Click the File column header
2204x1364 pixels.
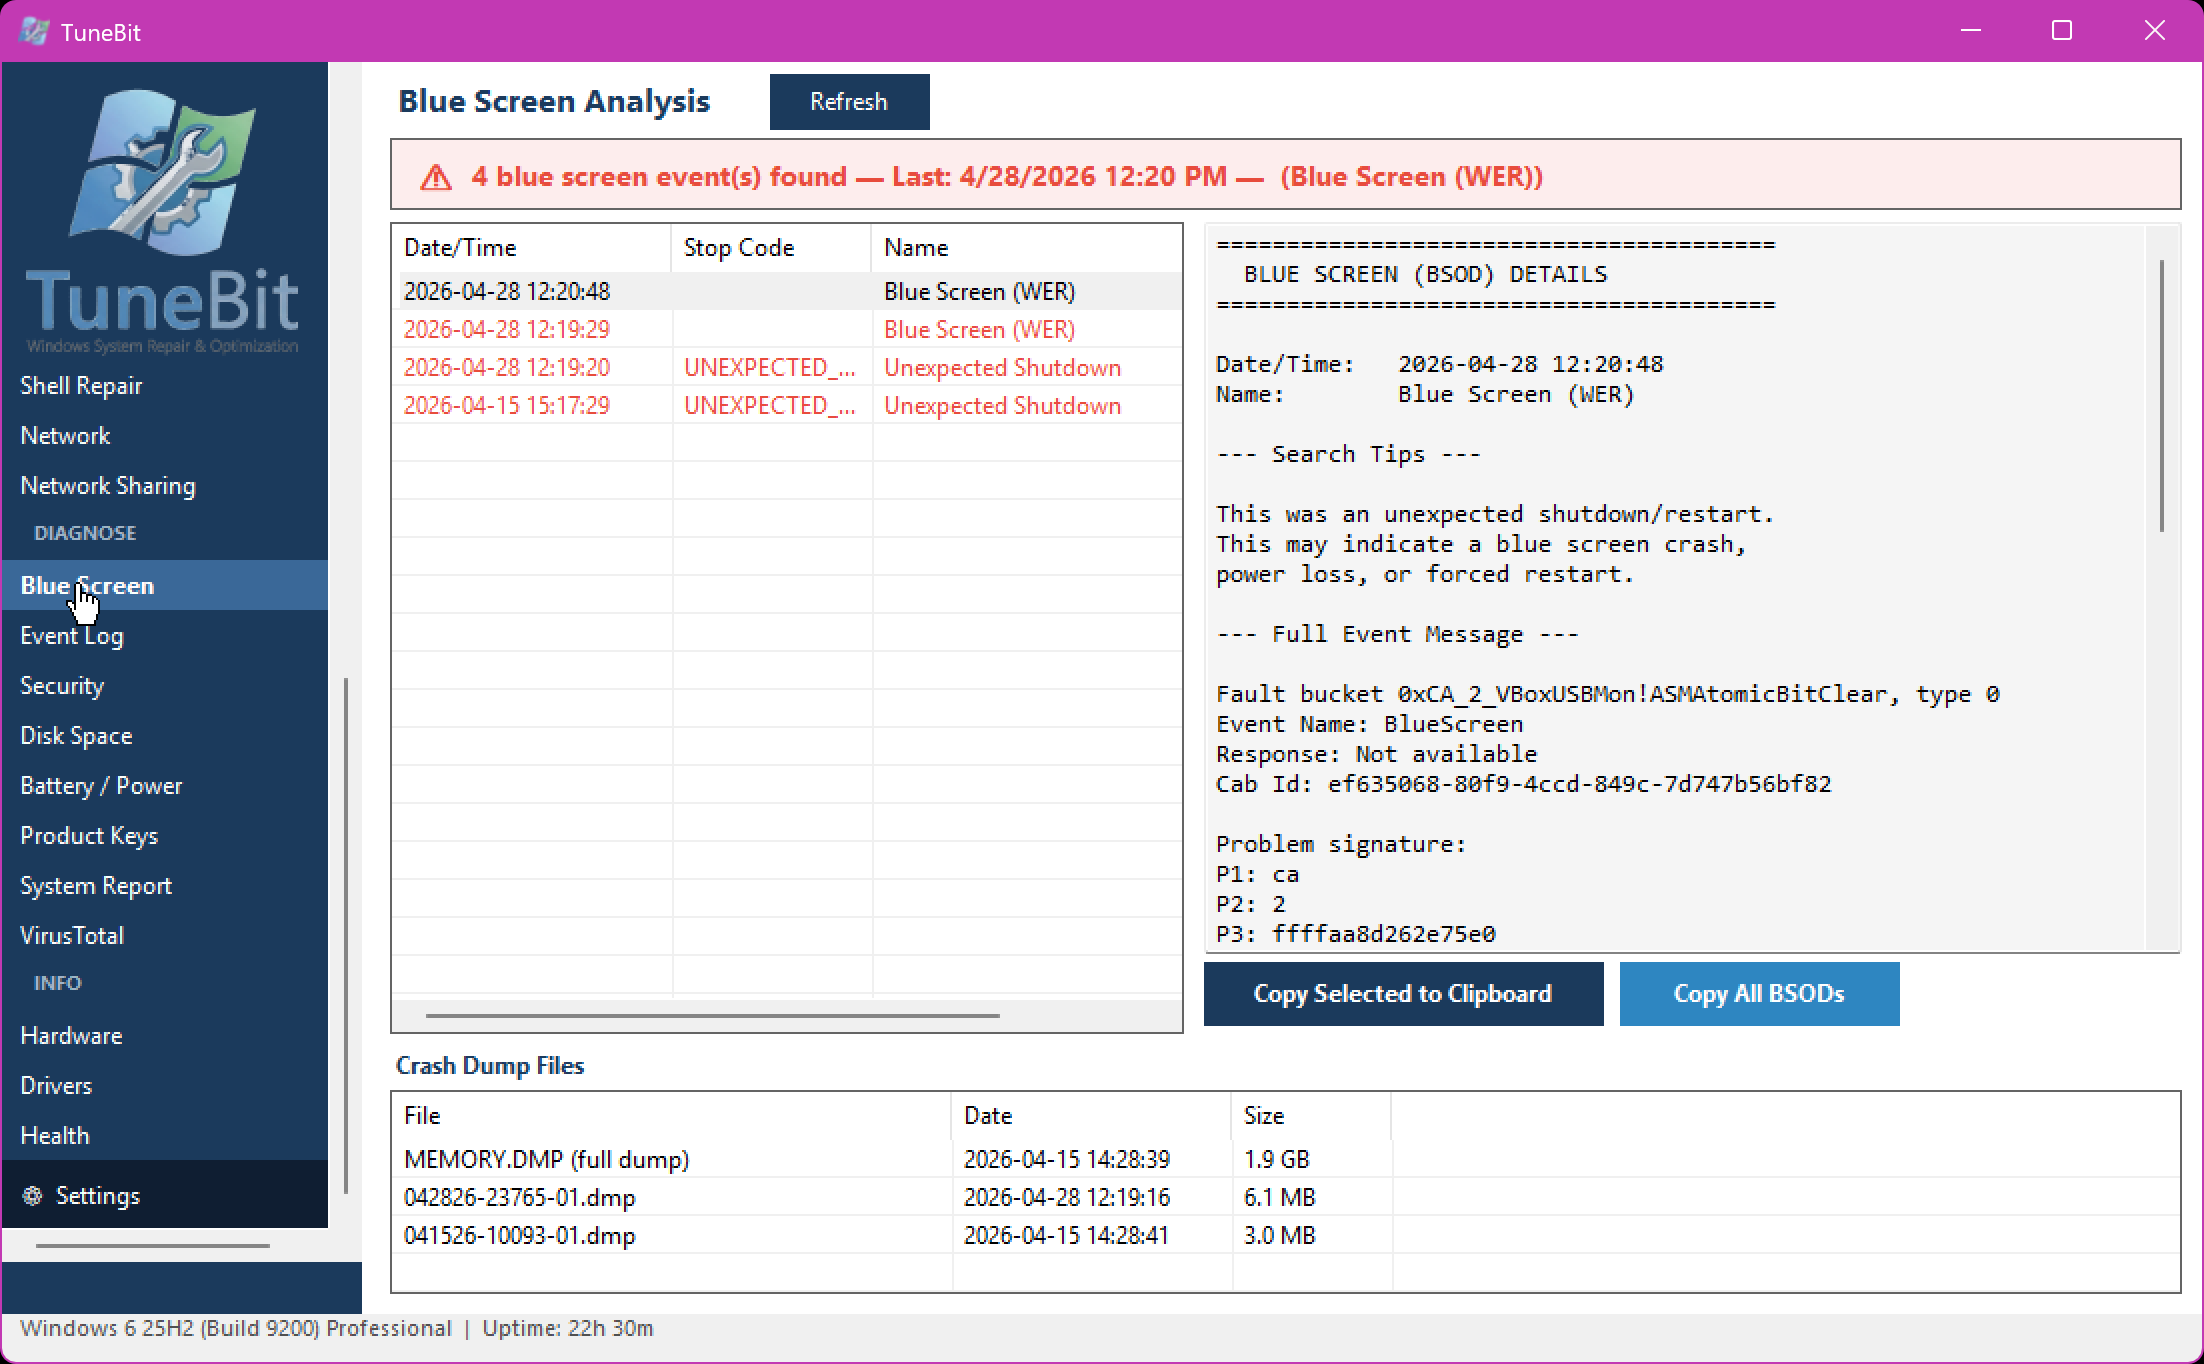[671, 1115]
